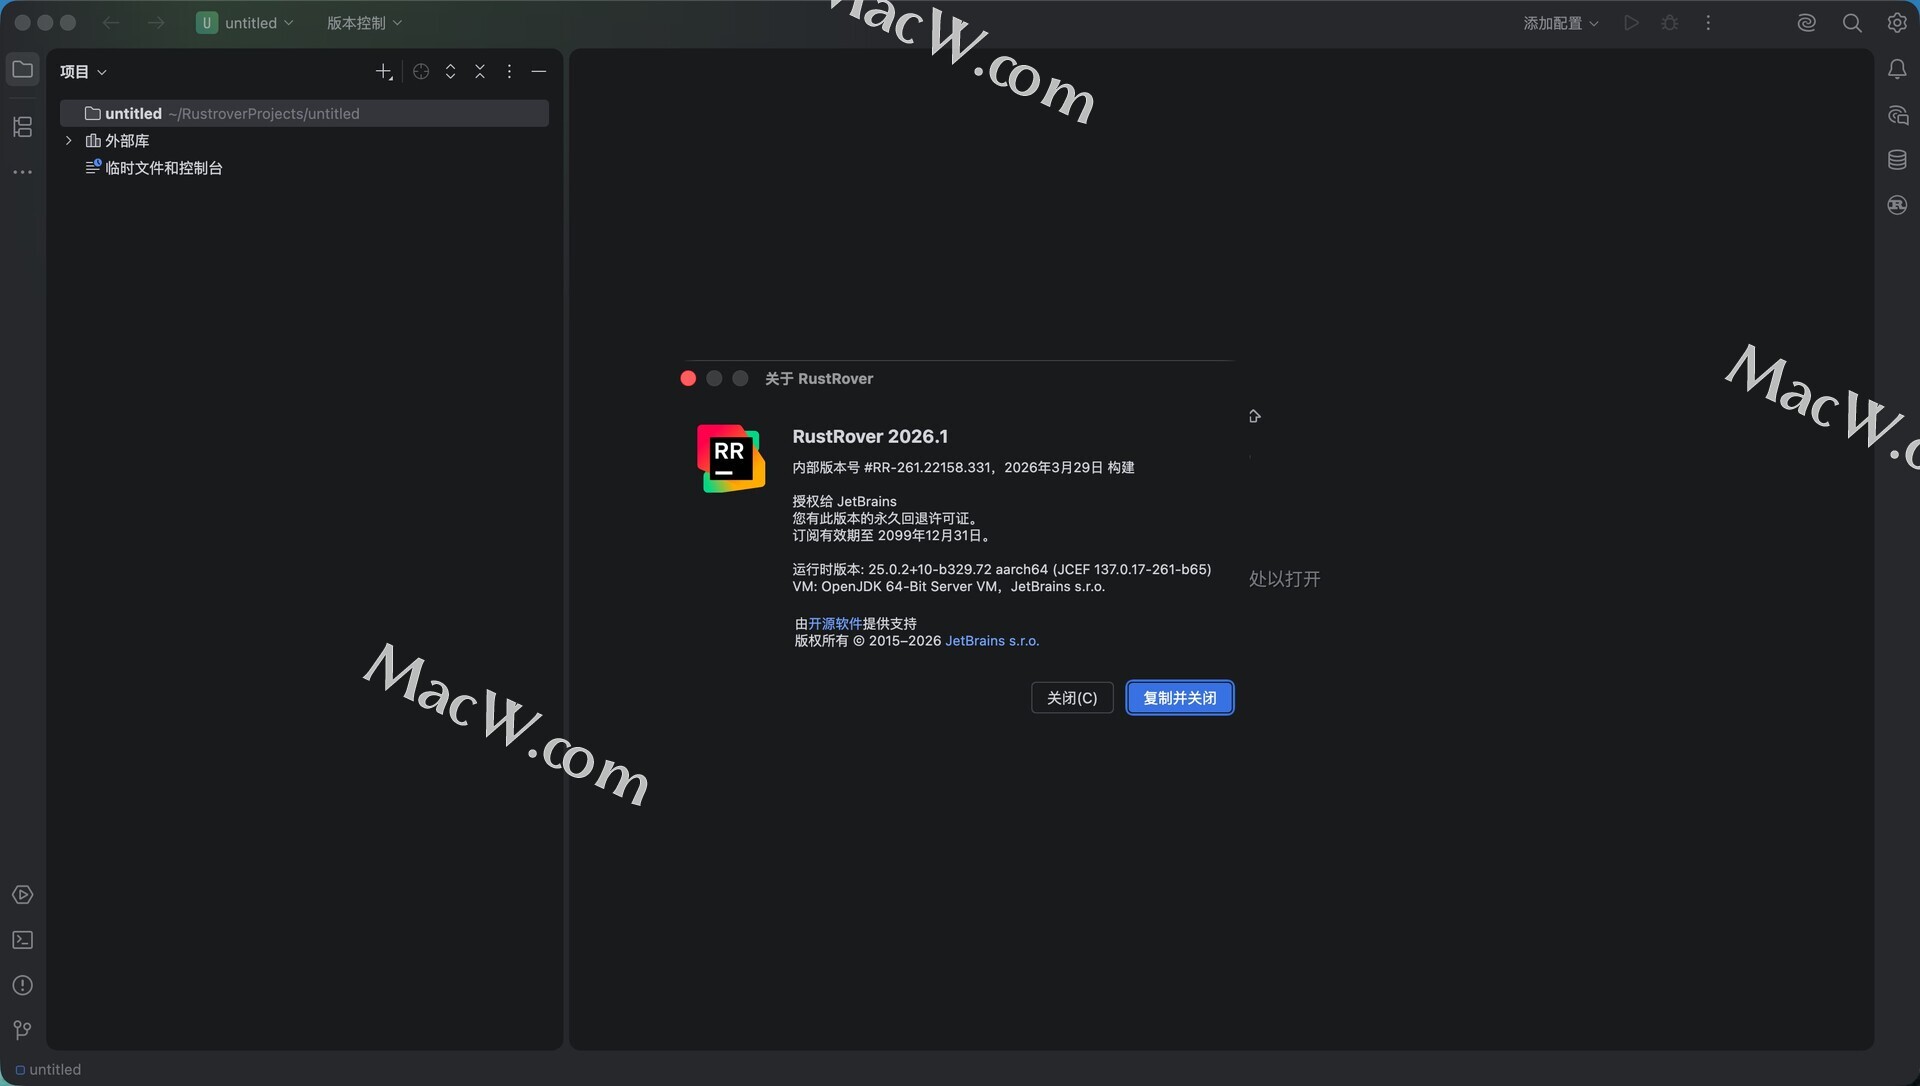Open the JetBrains s.r.o. link
1920x1086 pixels.
coord(992,641)
